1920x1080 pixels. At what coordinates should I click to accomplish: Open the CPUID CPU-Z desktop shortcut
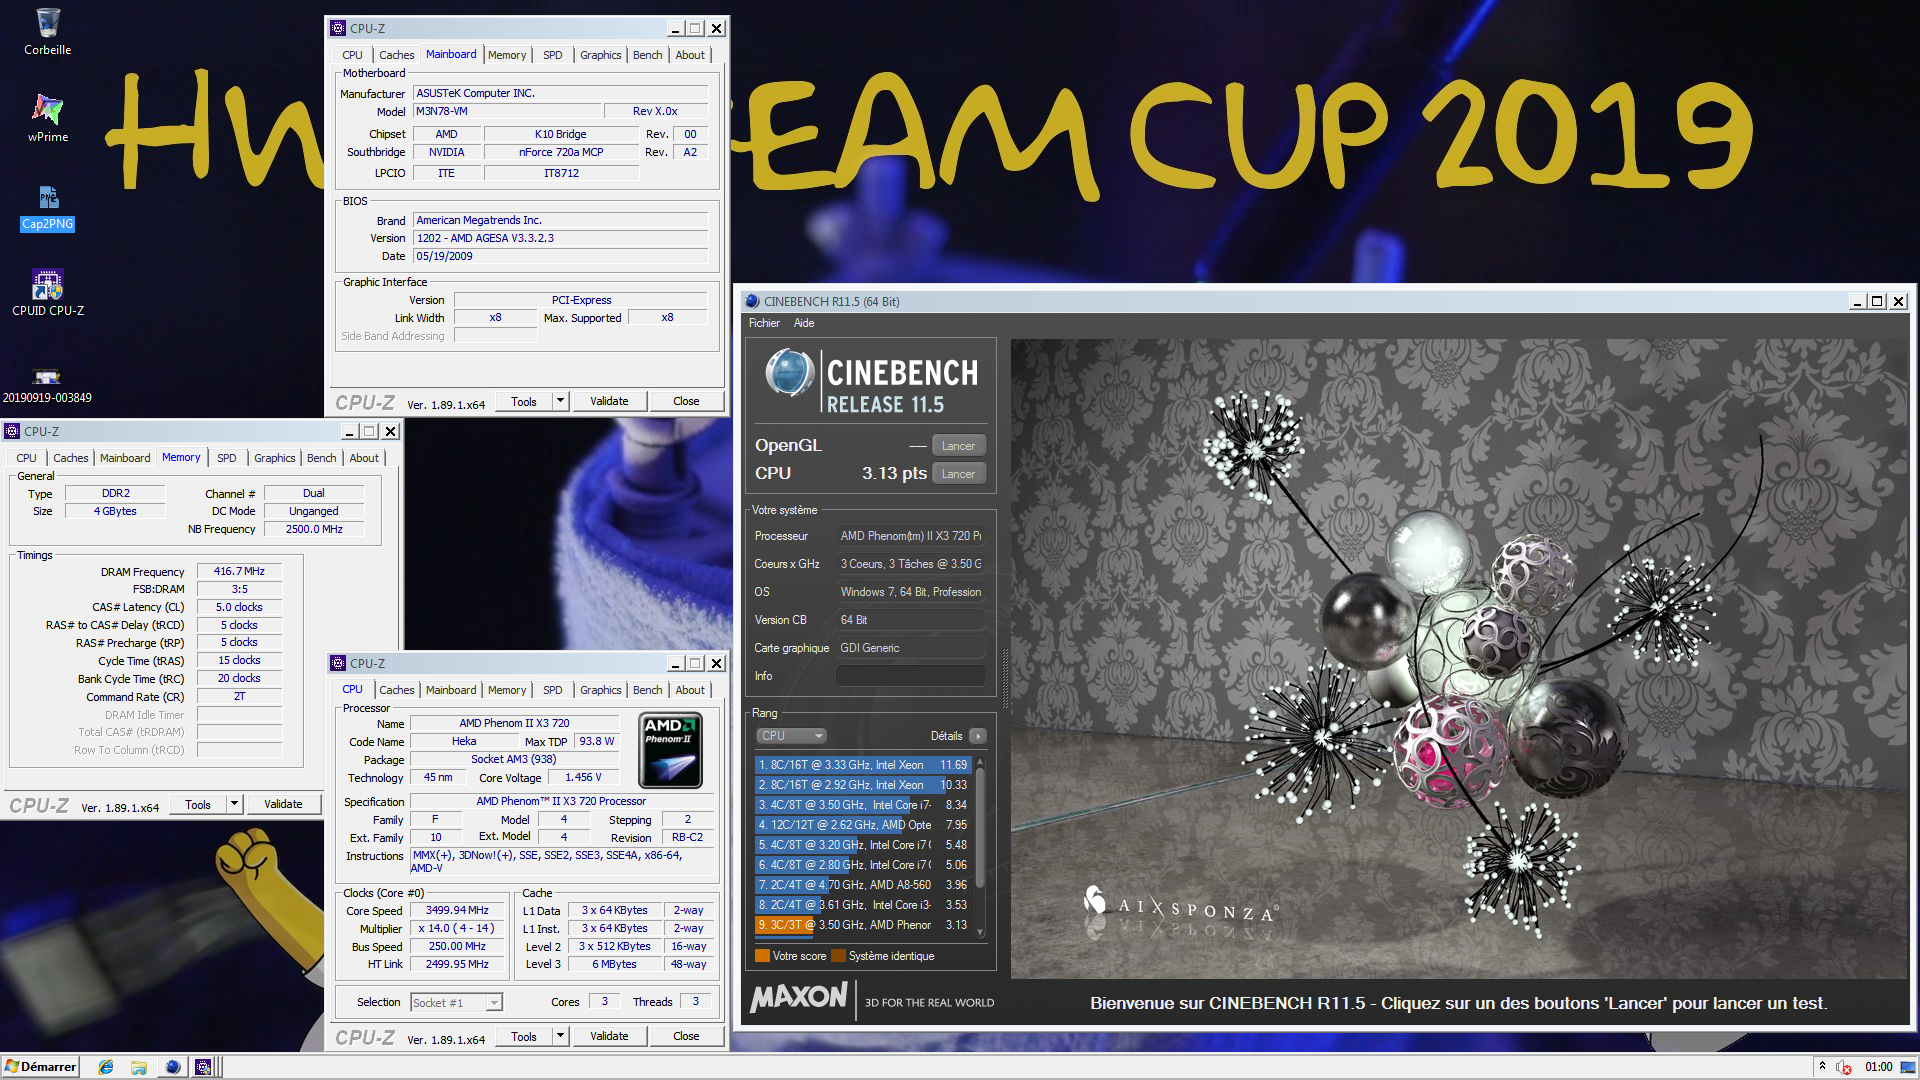[x=47, y=293]
